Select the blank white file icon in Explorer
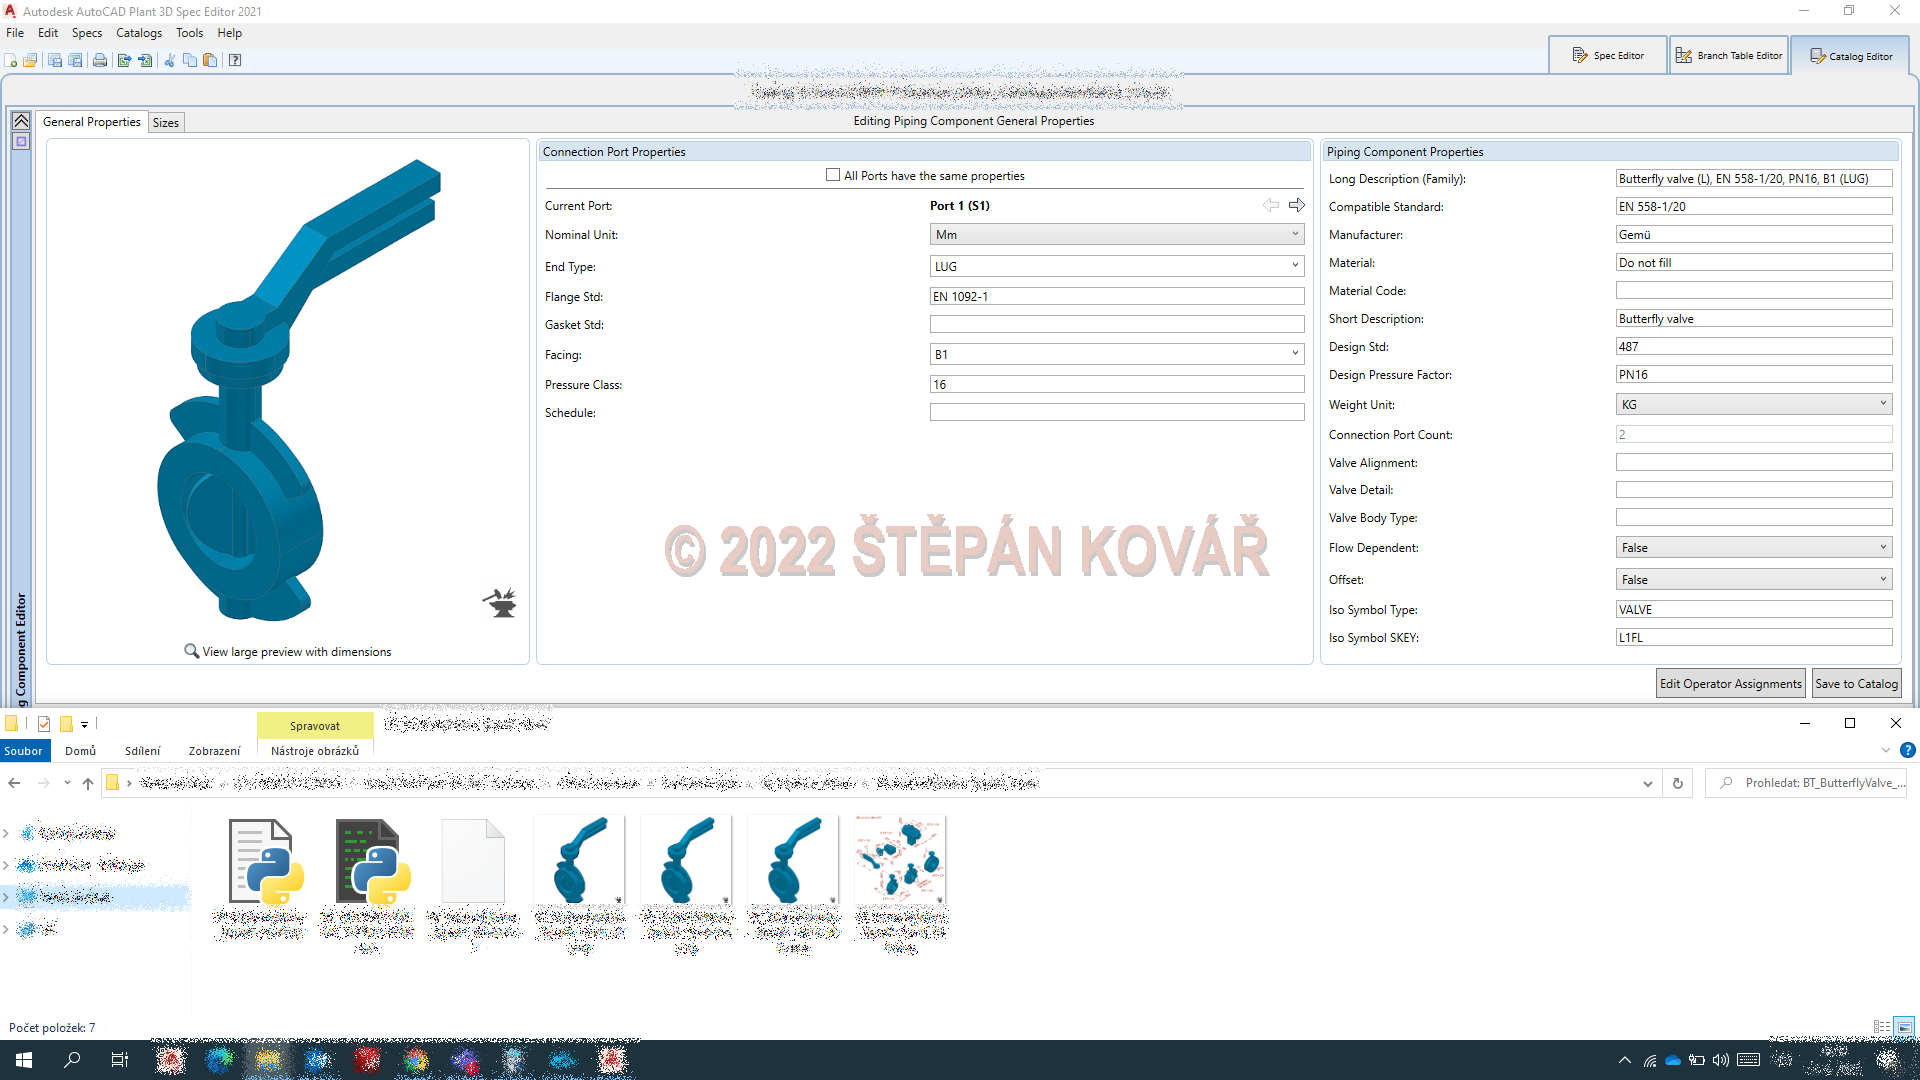Viewport: 1920px width, 1080px height. coord(473,861)
